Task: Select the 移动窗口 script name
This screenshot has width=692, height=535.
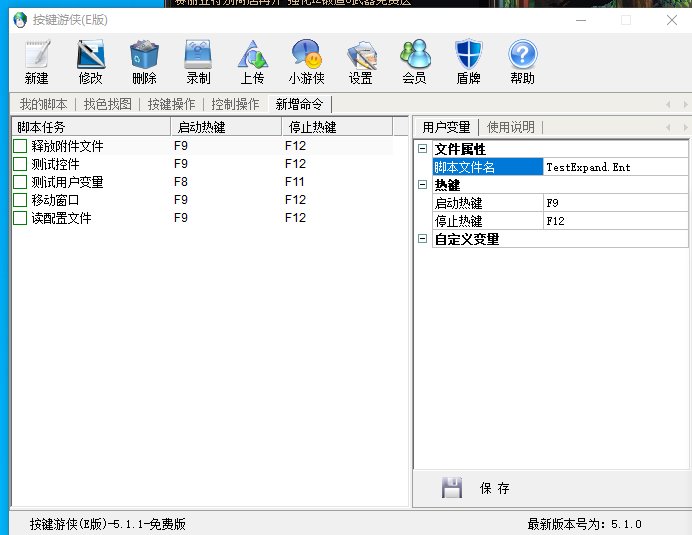Action: click(55, 200)
